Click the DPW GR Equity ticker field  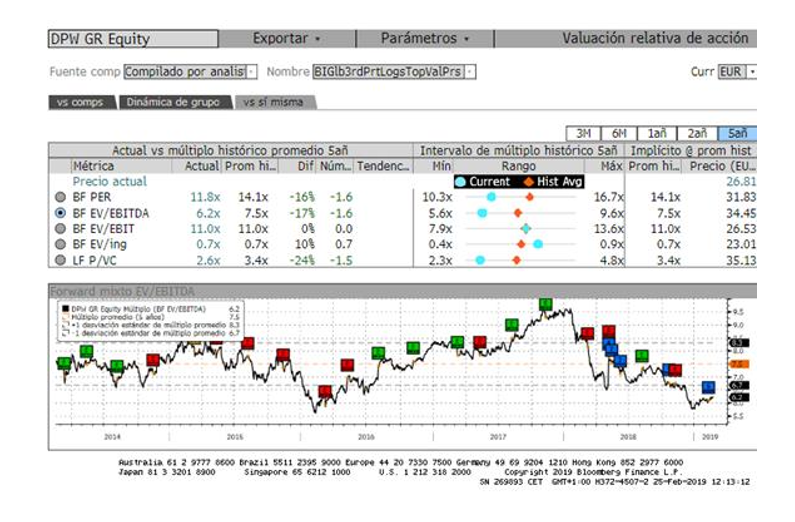pyautogui.click(x=133, y=39)
